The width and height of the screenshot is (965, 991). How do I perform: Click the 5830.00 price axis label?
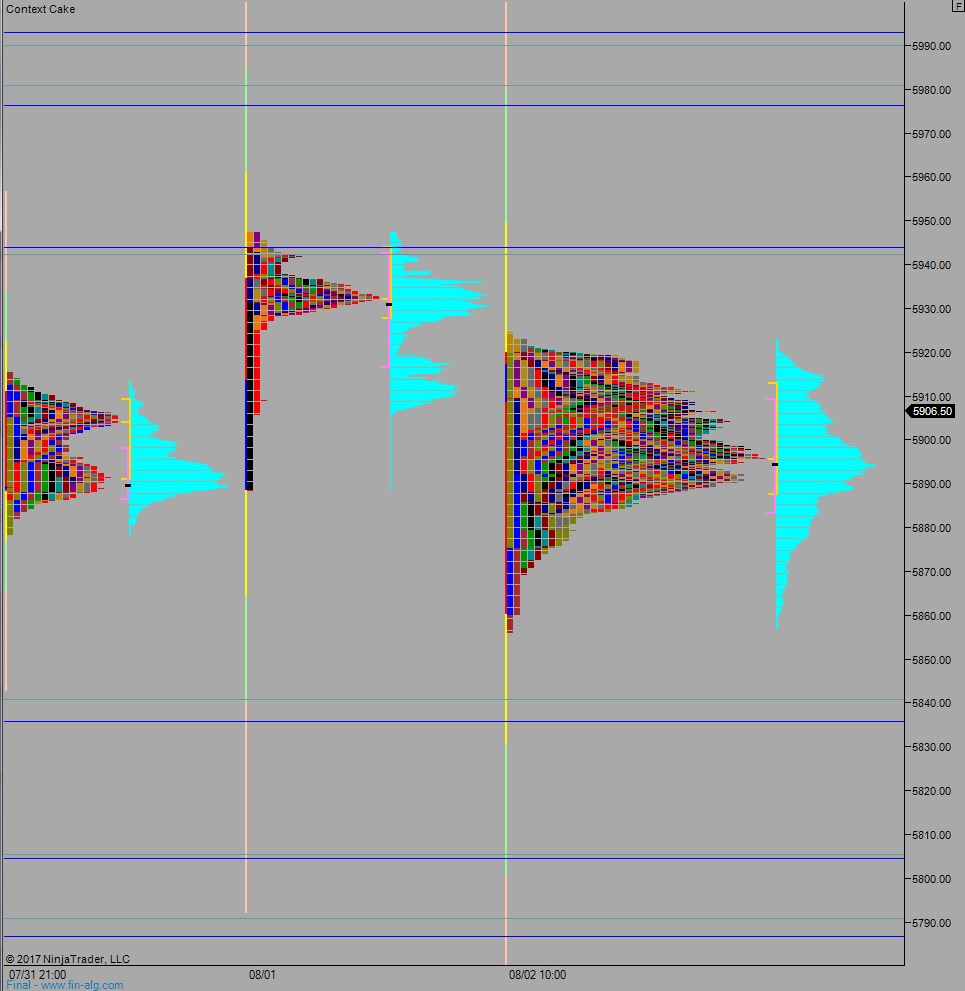[x=931, y=747]
